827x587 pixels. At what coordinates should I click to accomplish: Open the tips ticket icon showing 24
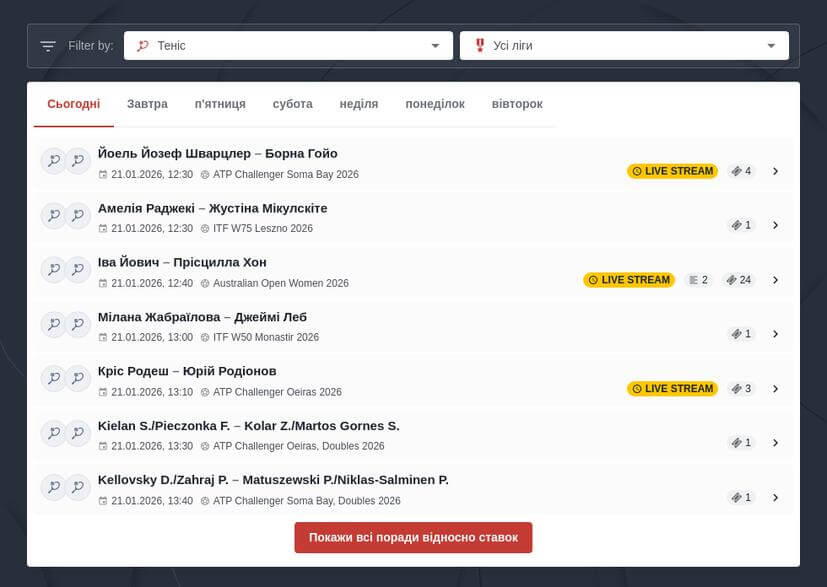point(739,280)
